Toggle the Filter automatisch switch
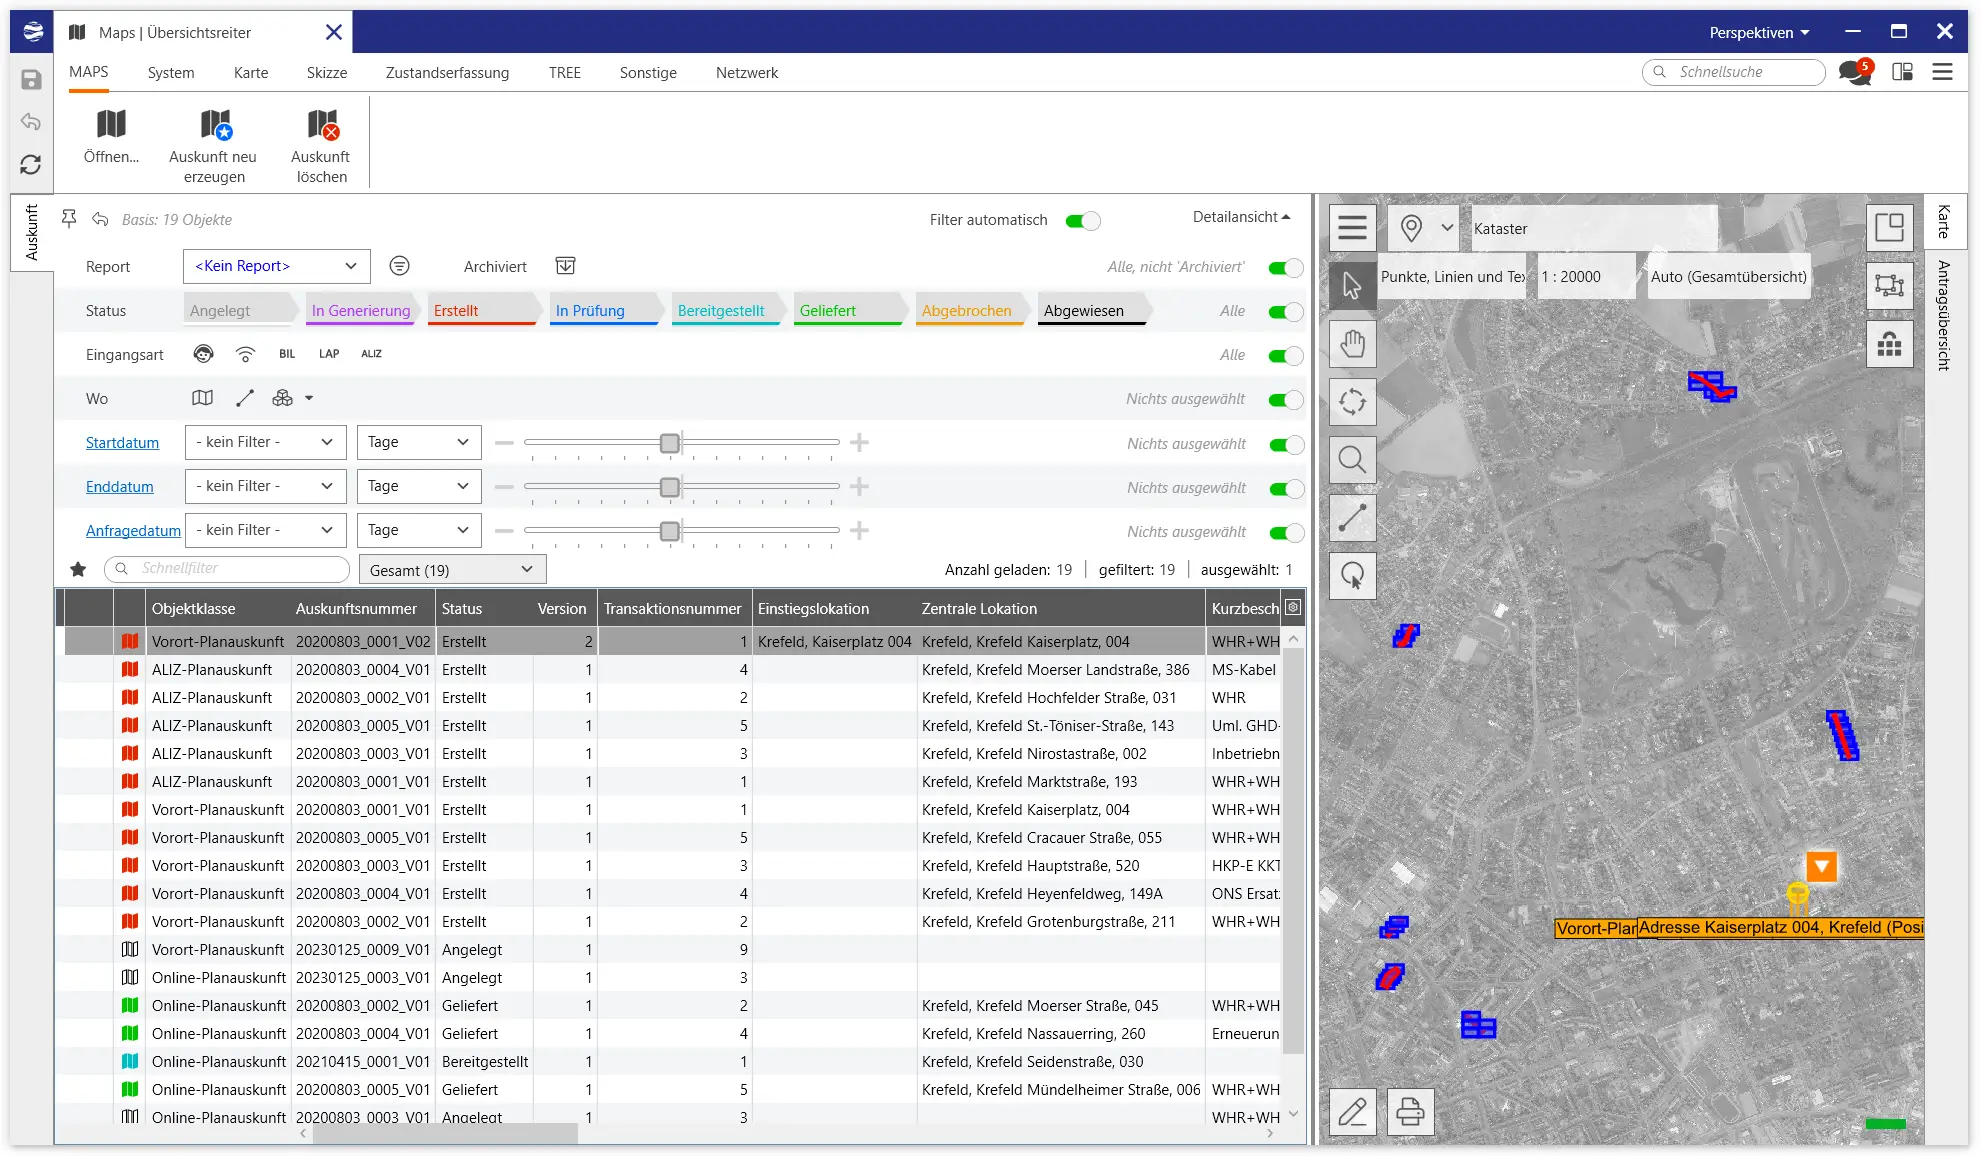 coord(1082,220)
